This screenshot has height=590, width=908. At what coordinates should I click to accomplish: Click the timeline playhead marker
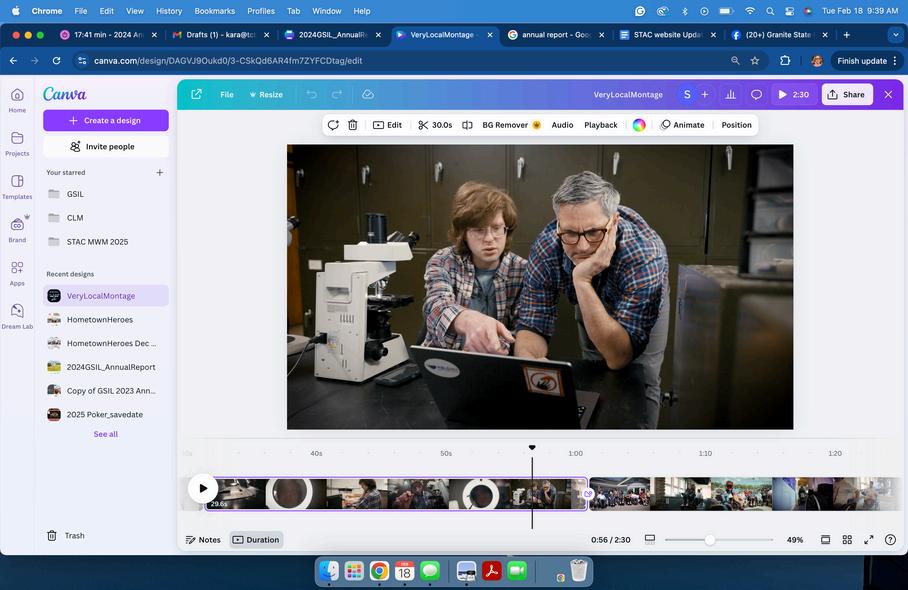[x=532, y=448]
